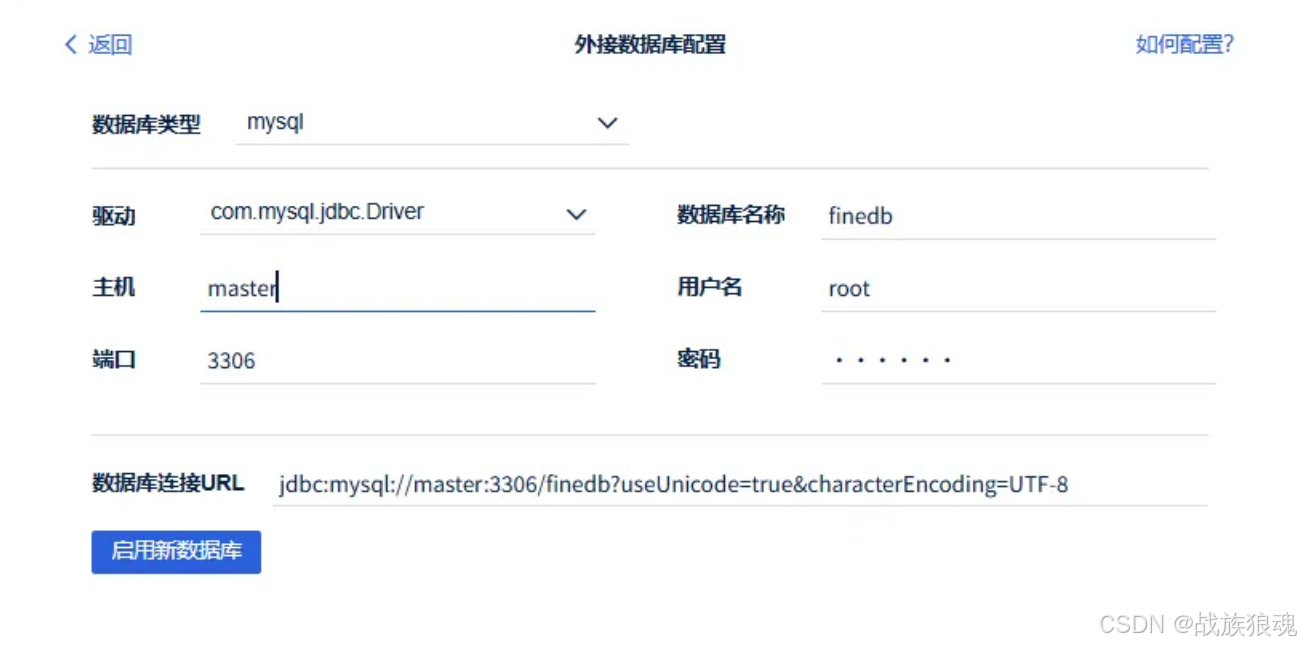Select the 数据库连接URL jdbc field
1301x646 pixels.
point(740,485)
